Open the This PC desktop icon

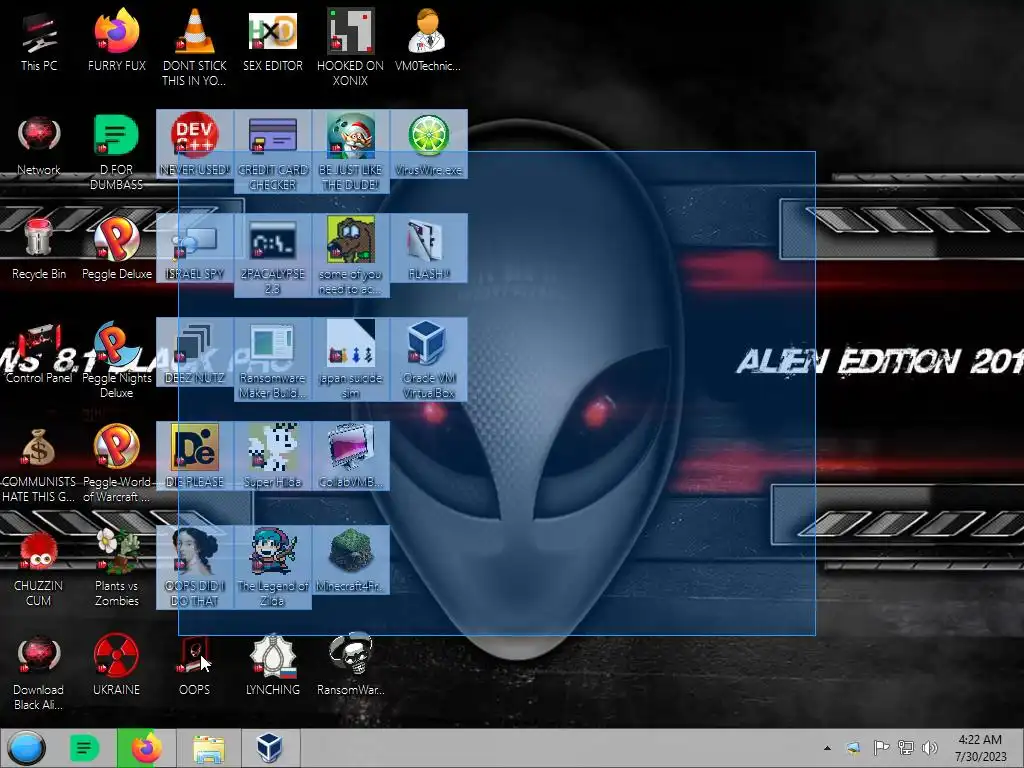click(x=39, y=40)
